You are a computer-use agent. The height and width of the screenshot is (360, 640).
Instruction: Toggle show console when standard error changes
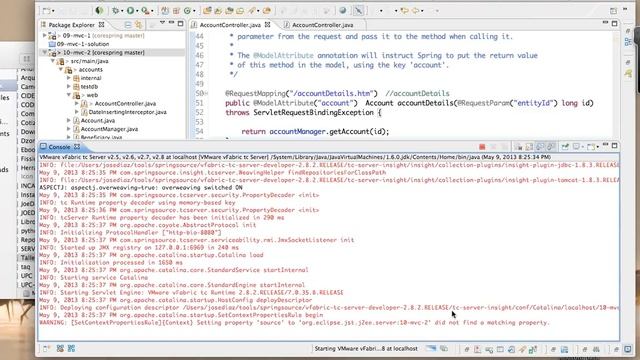pyautogui.click(x=551, y=147)
